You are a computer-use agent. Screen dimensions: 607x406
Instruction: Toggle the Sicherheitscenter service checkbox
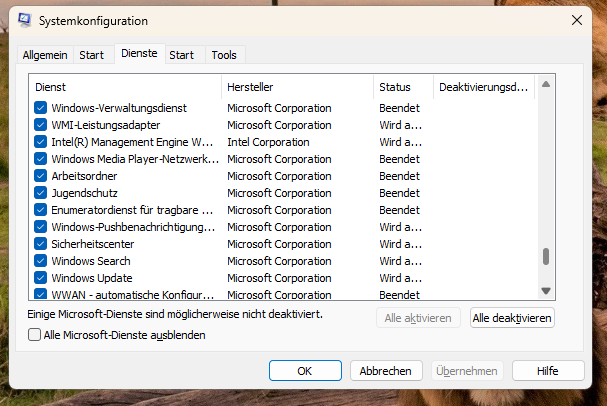coord(41,244)
